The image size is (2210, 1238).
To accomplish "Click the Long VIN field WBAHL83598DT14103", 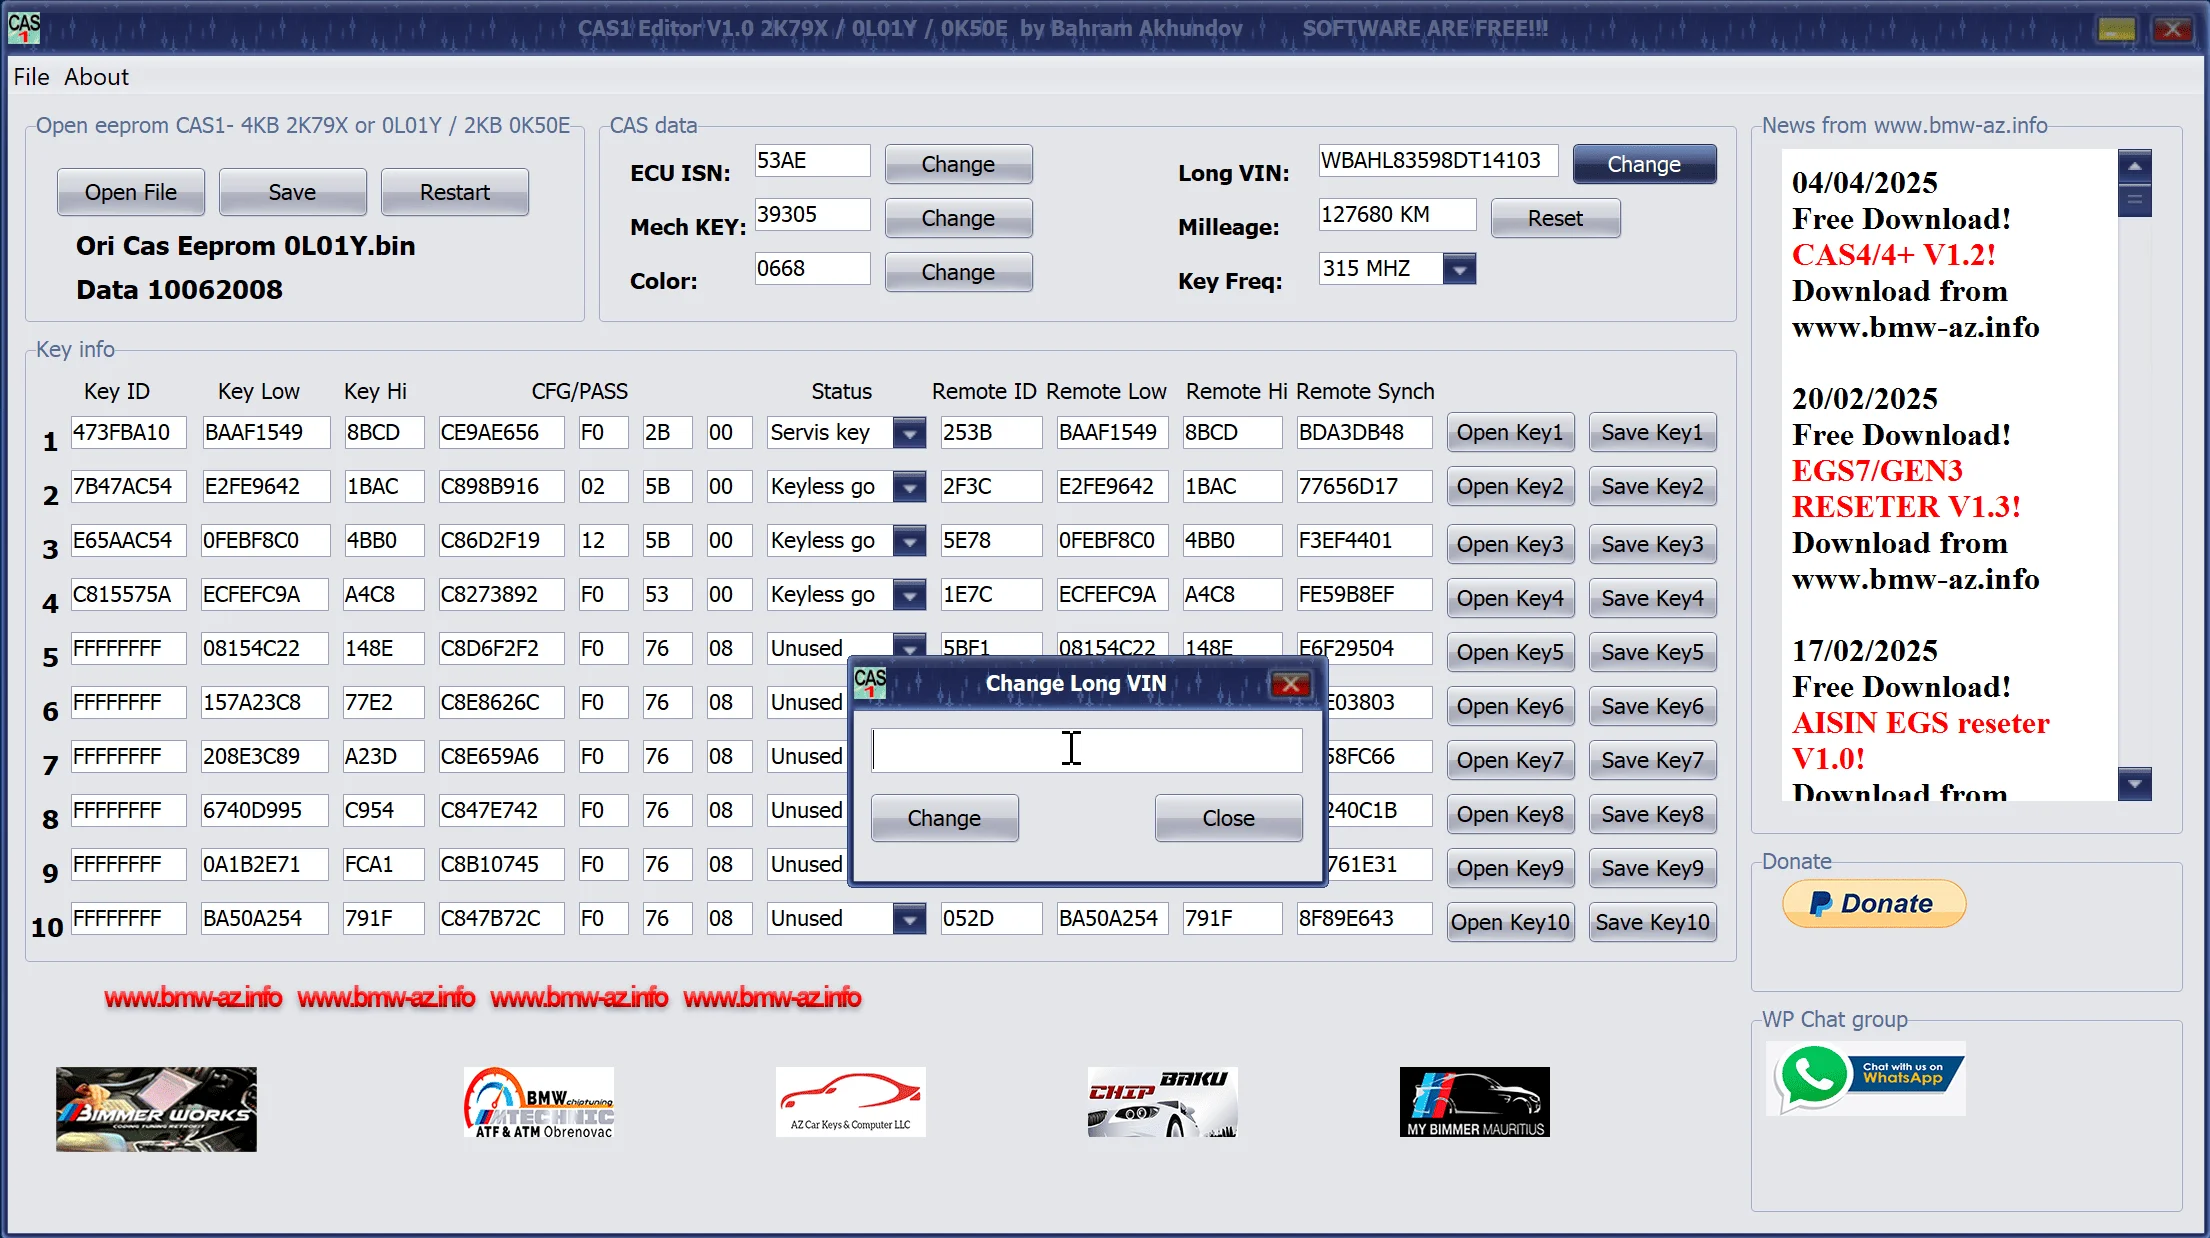I will [1438, 161].
